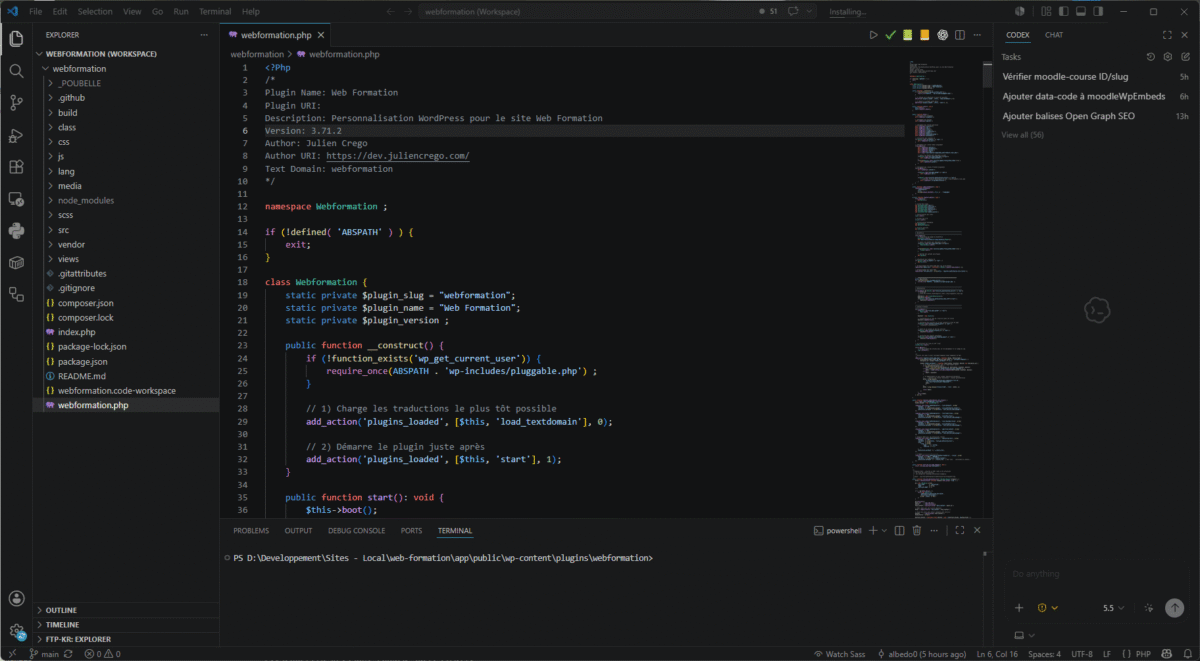Open the Run and Debug view

[16, 135]
